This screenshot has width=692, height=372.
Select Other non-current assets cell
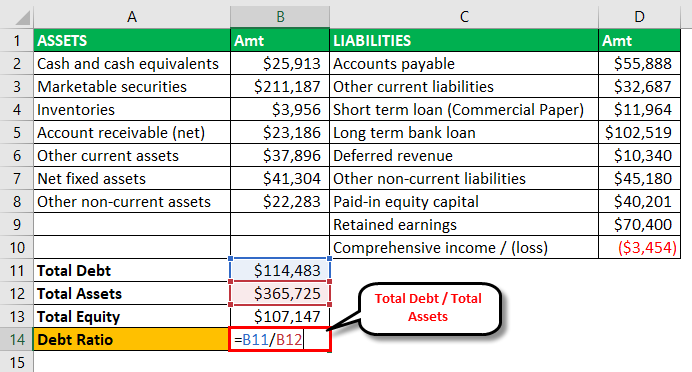[x=132, y=201]
